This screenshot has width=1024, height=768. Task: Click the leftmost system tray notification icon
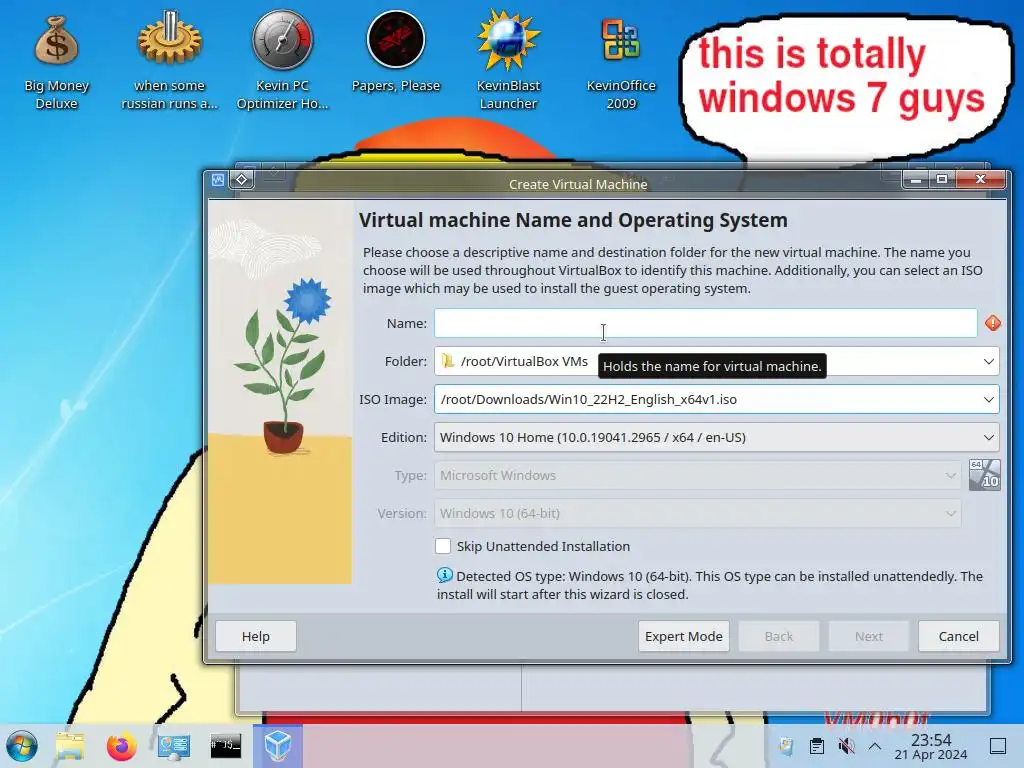click(x=786, y=746)
